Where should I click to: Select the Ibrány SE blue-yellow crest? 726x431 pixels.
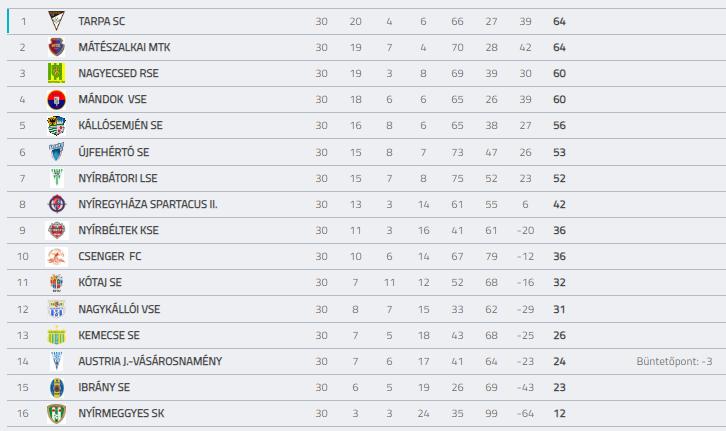(x=56, y=388)
